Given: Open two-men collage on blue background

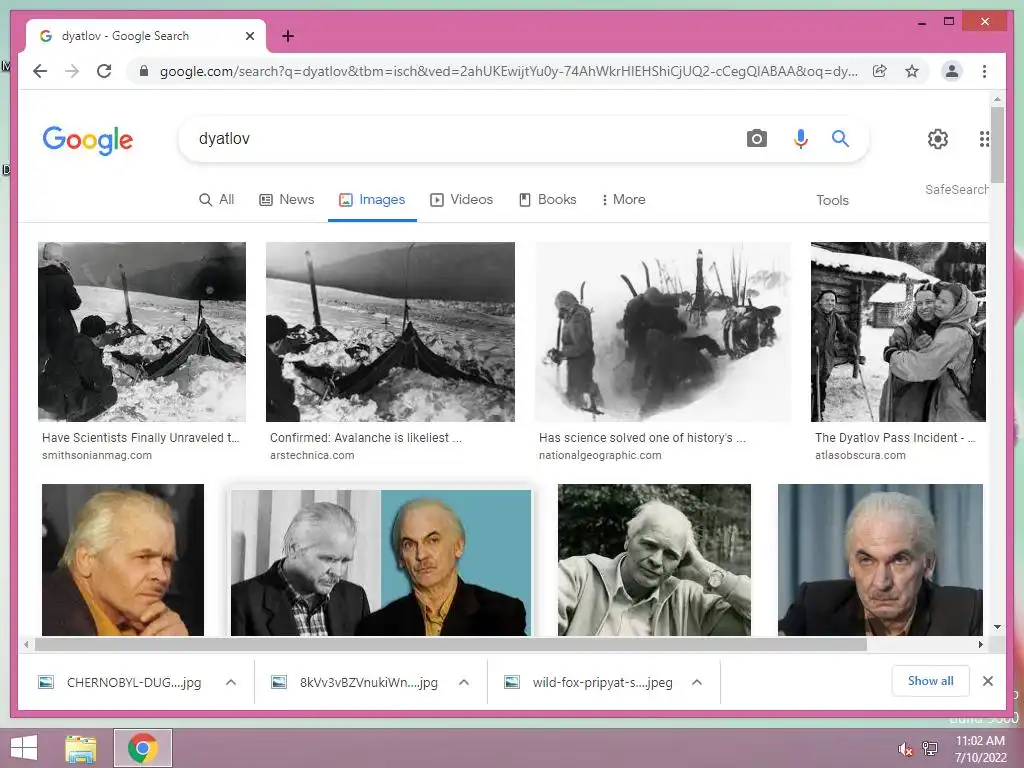Looking at the screenshot, I should (381, 563).
